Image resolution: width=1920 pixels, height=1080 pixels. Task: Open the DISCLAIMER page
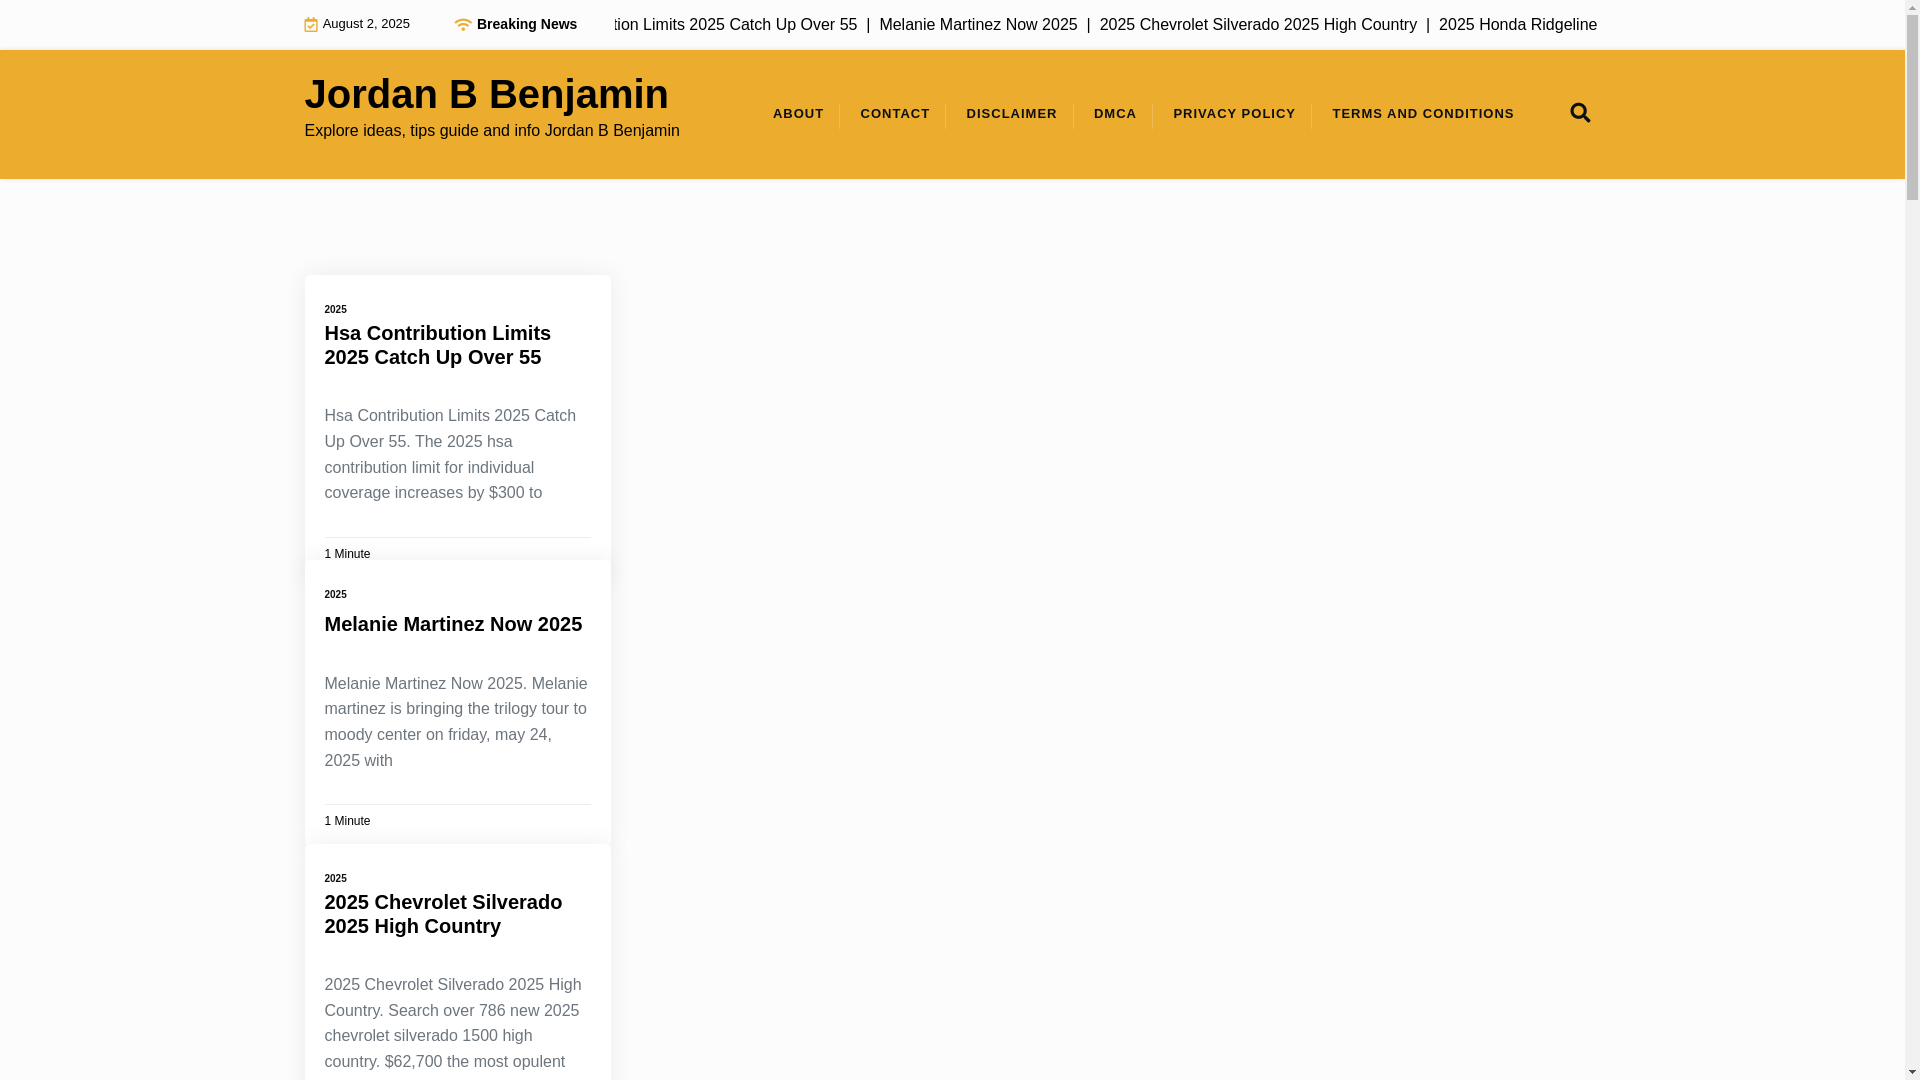[x=1011, y=114]
